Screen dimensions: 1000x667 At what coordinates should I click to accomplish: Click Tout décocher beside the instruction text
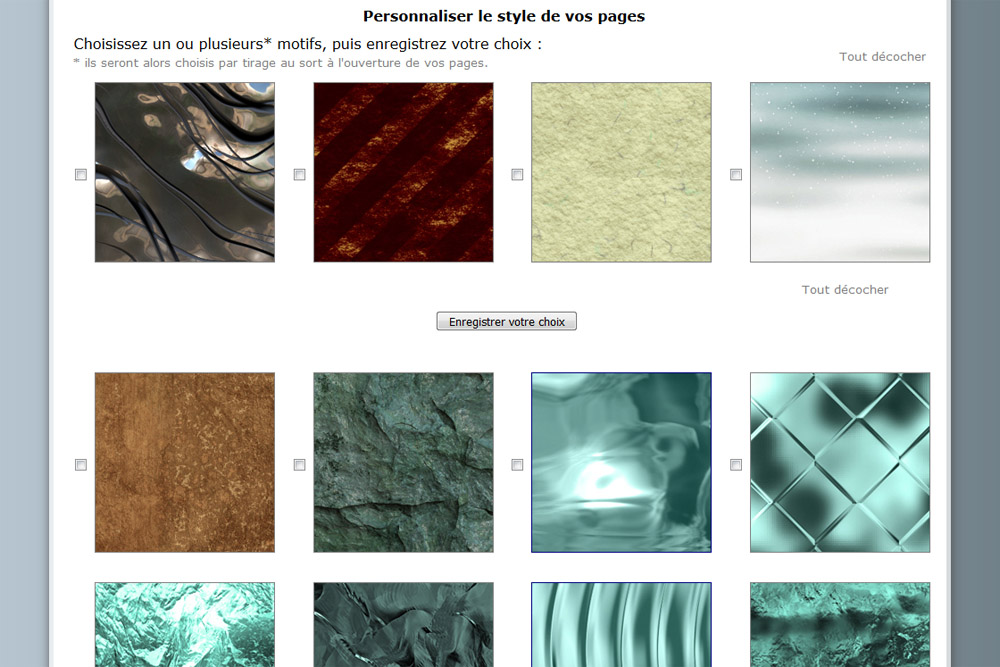pos(882,57)
